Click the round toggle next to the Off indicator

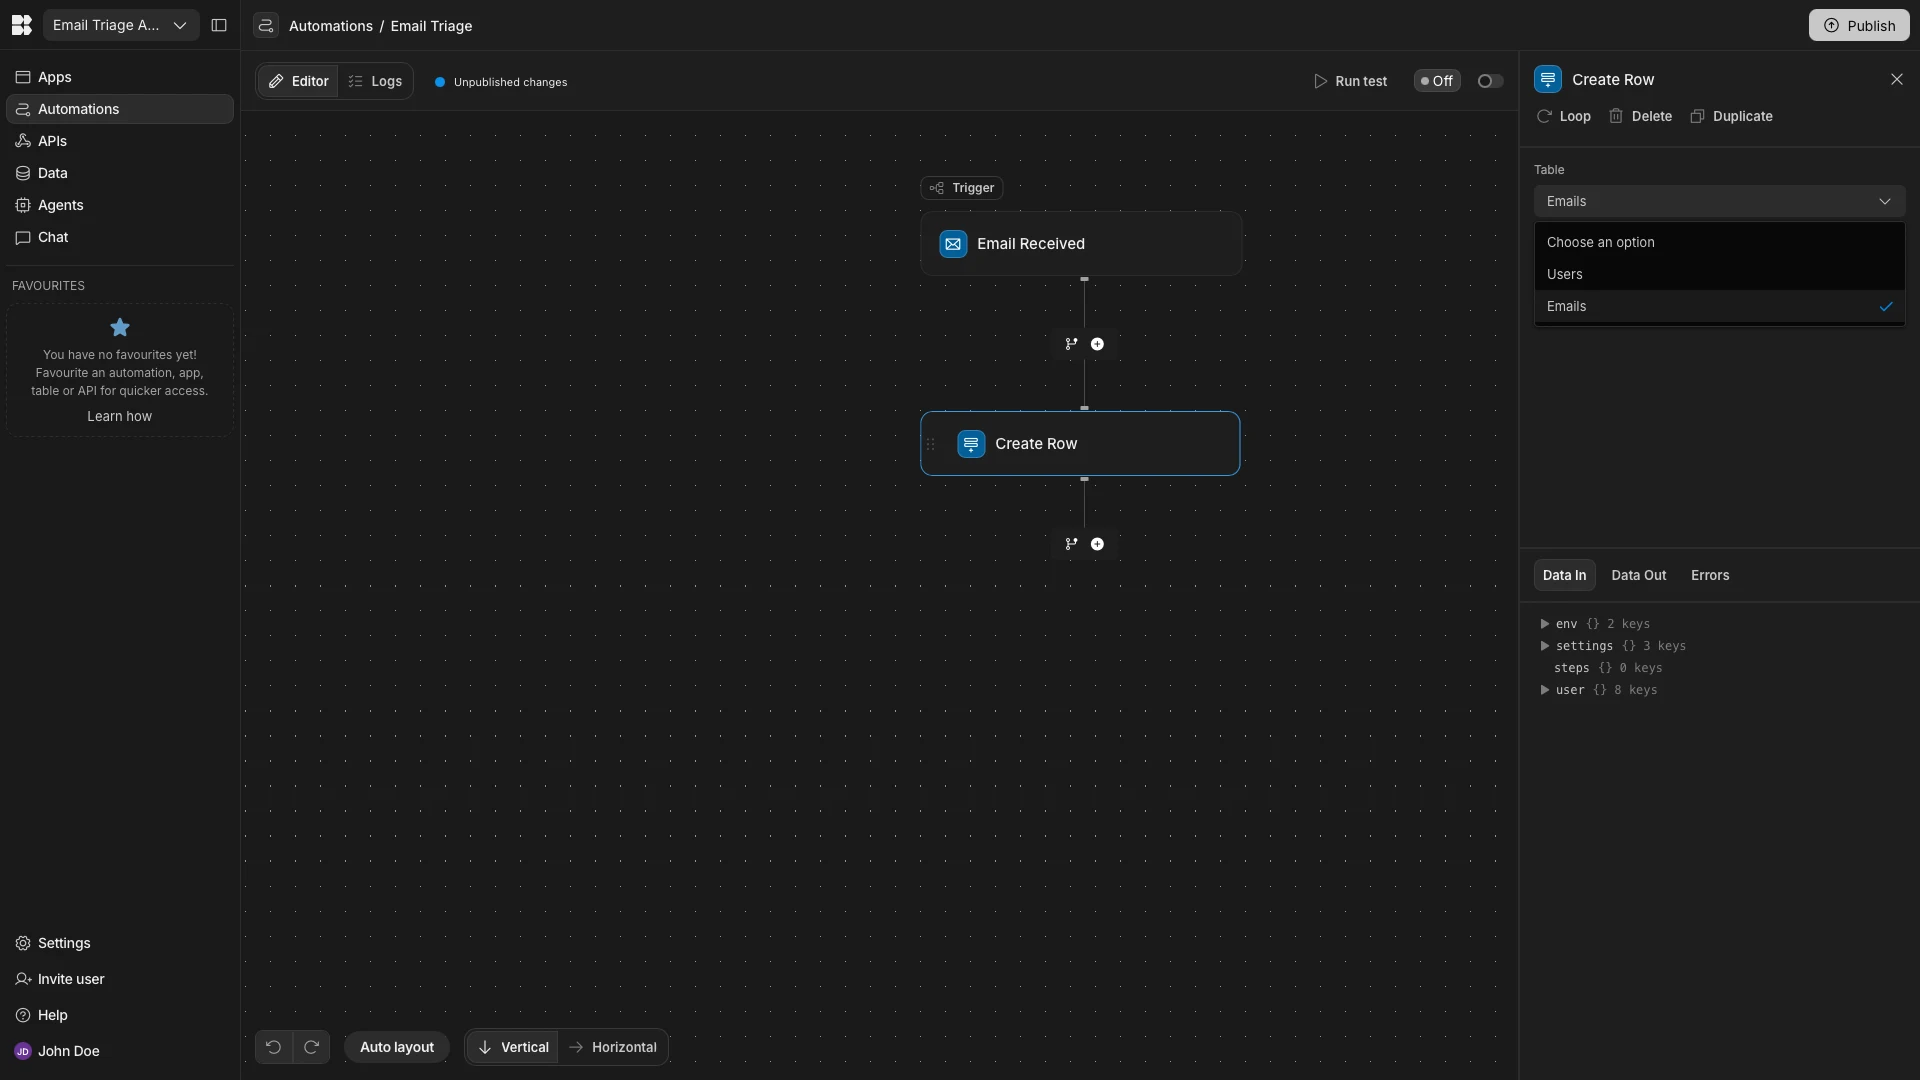[x=1488, y=81]
